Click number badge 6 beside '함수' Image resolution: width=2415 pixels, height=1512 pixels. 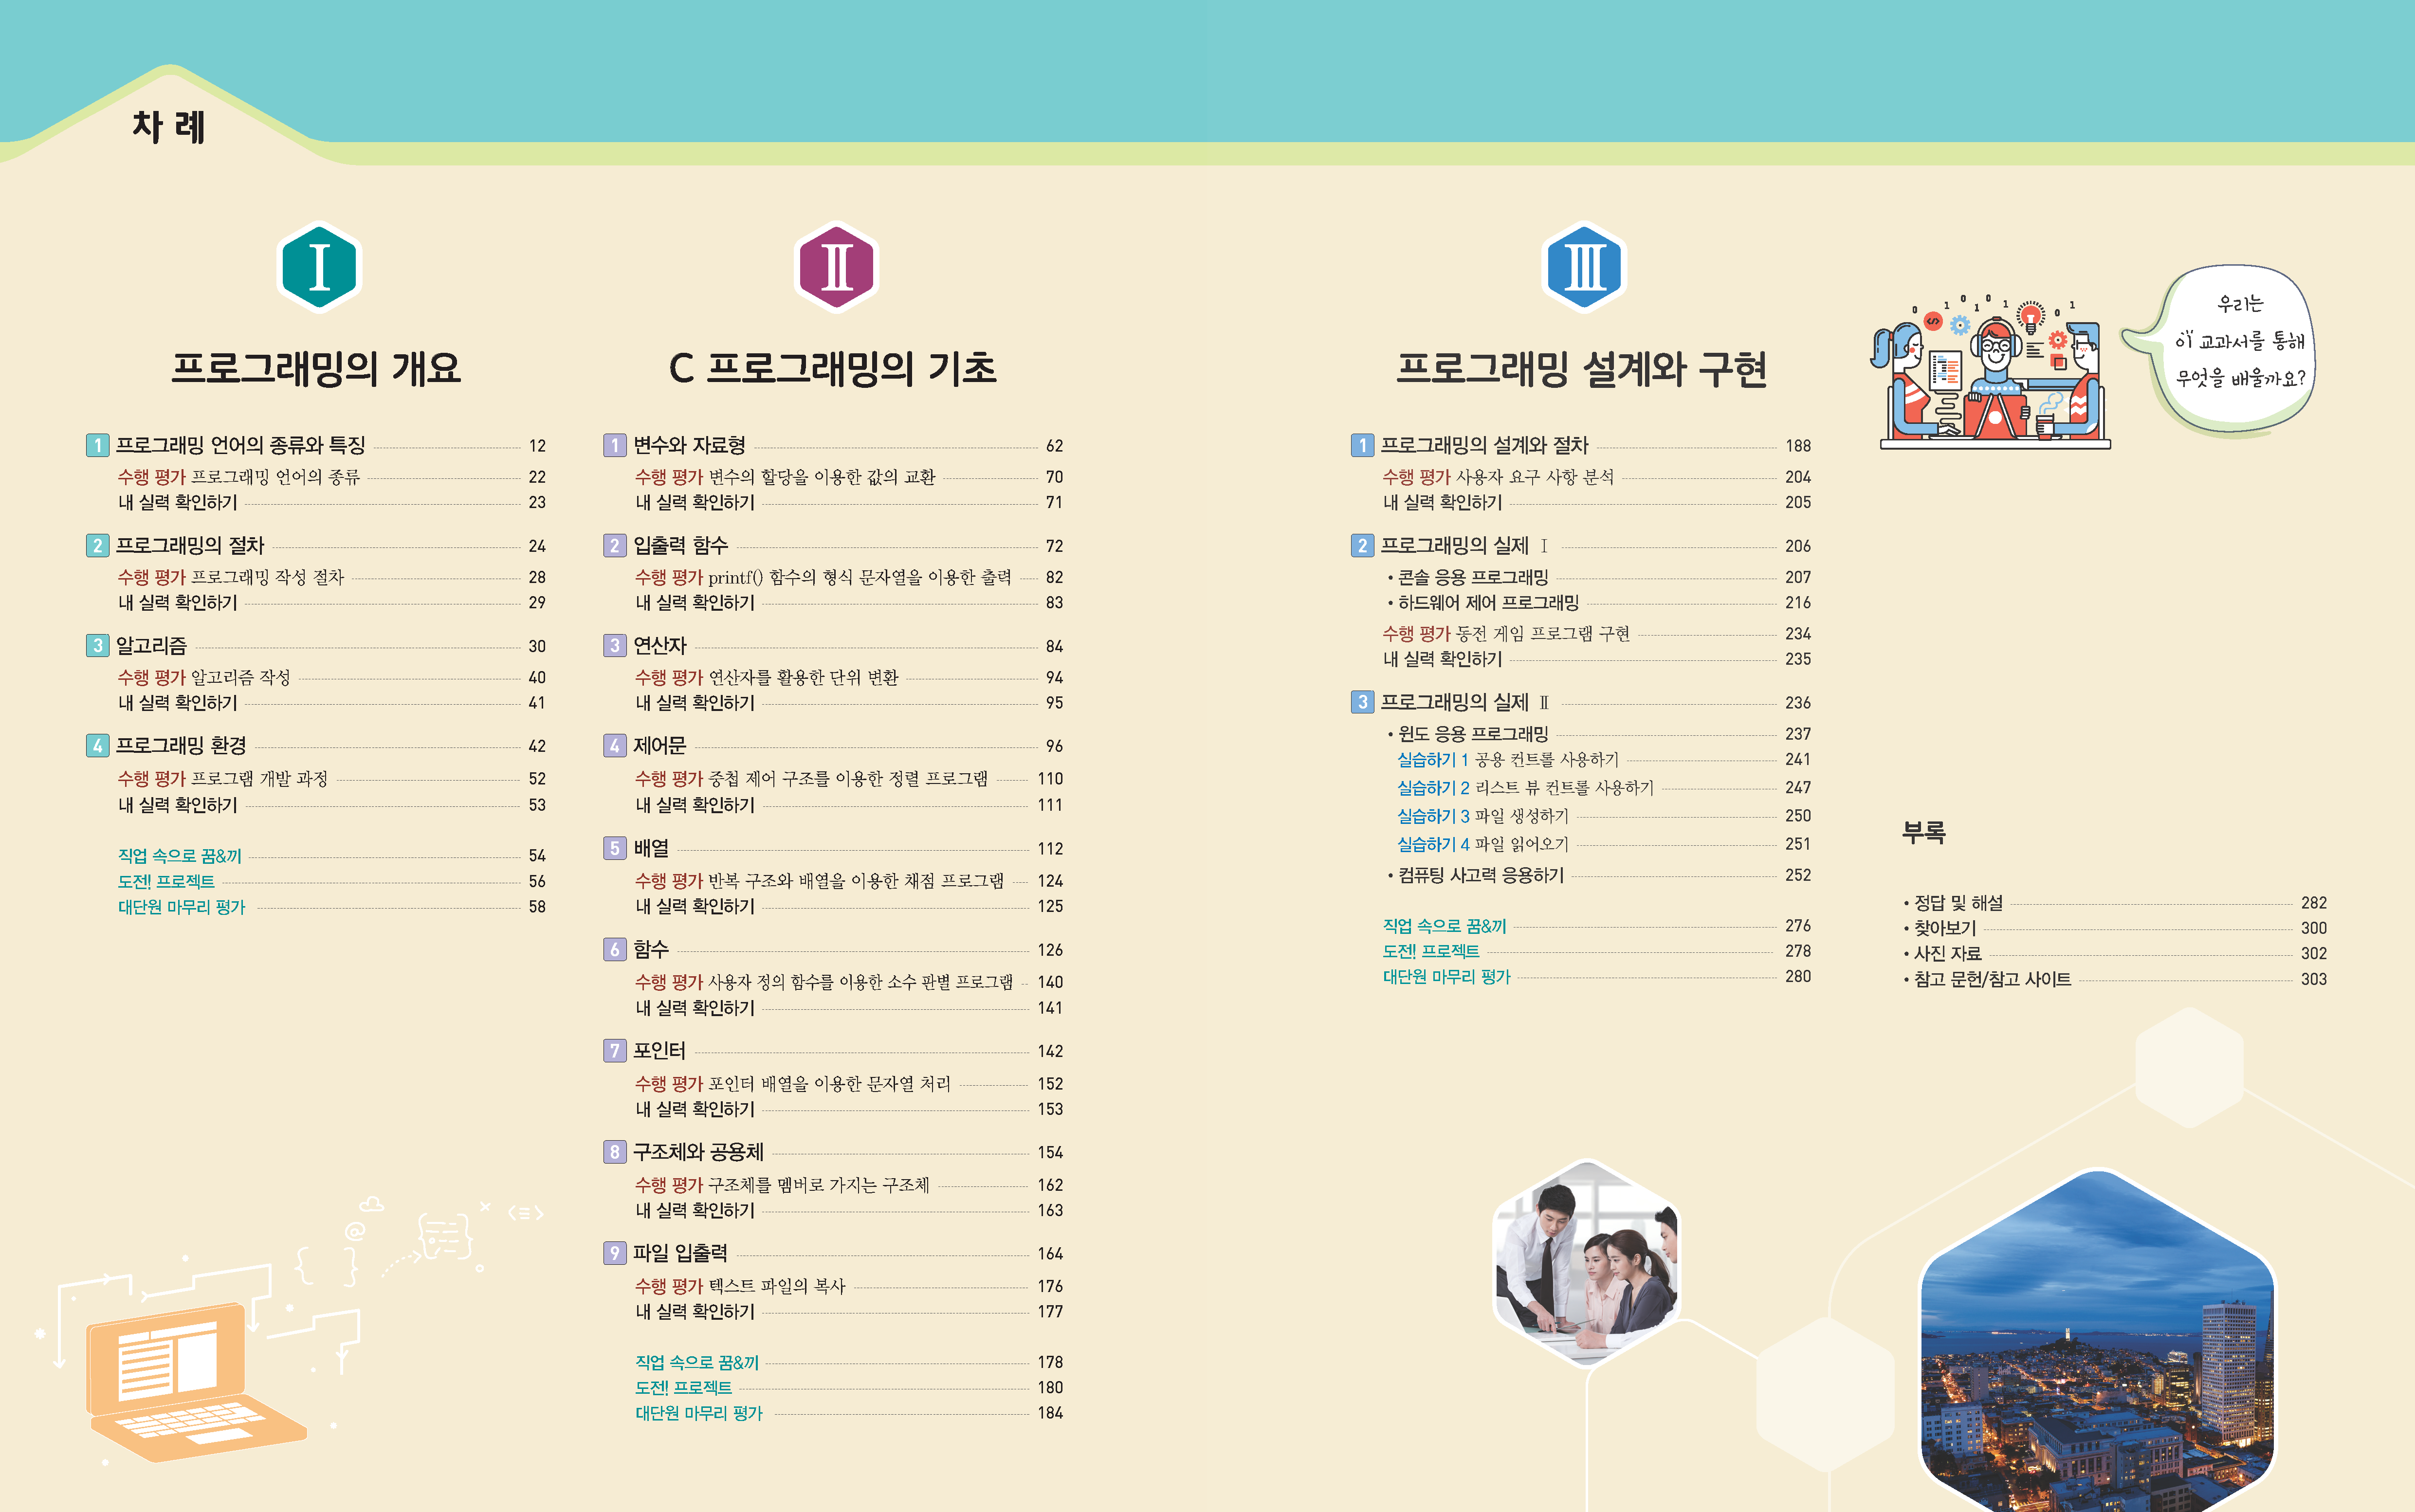point(614,949)
